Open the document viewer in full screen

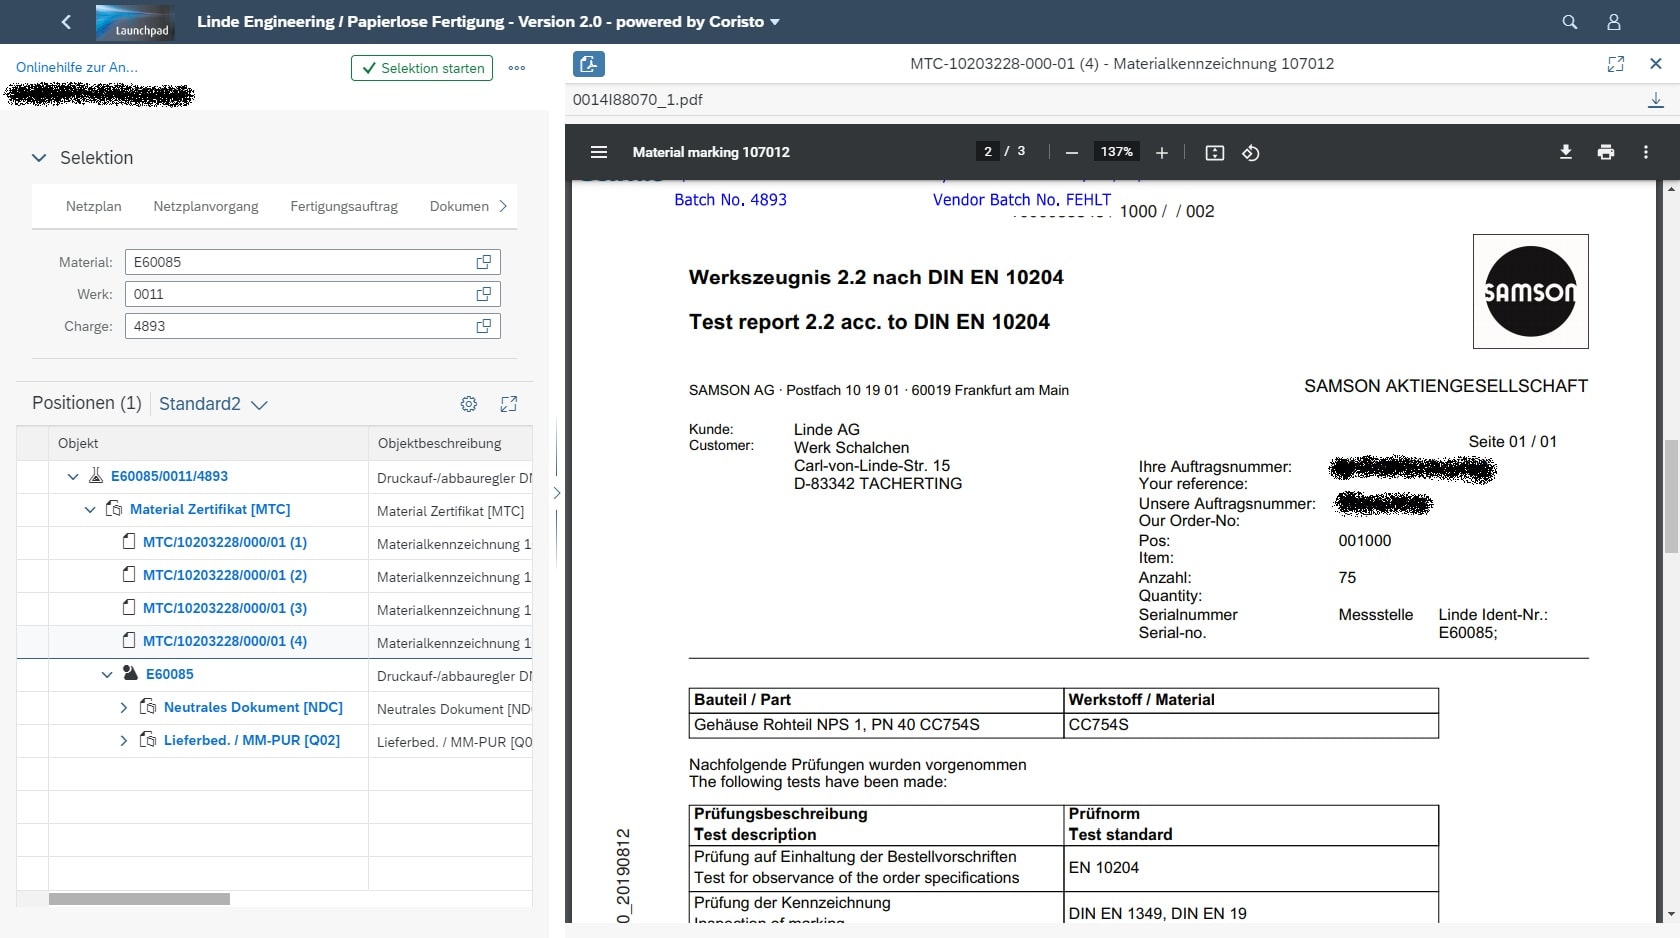[1616, 64]
